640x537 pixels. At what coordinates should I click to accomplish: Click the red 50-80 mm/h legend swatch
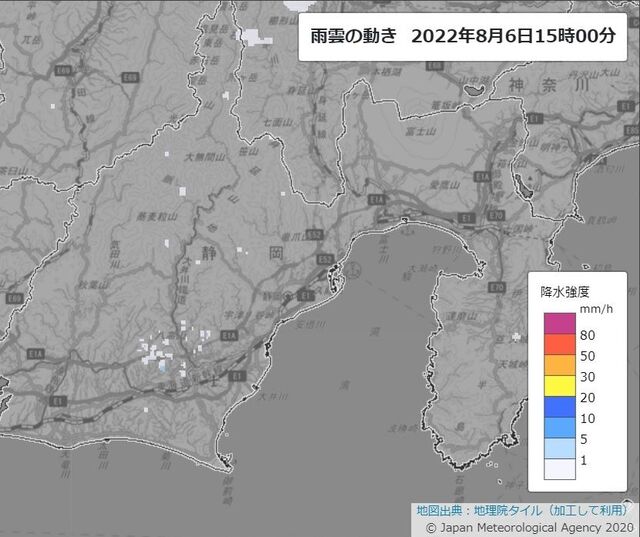pos(560,344)
